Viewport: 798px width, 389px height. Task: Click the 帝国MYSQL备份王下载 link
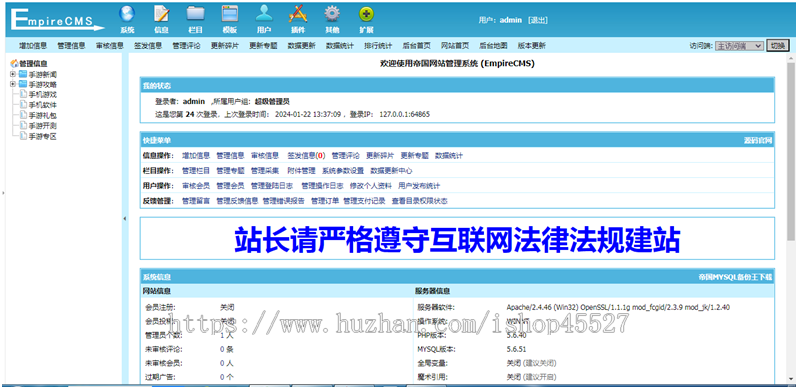pos(735,277)
